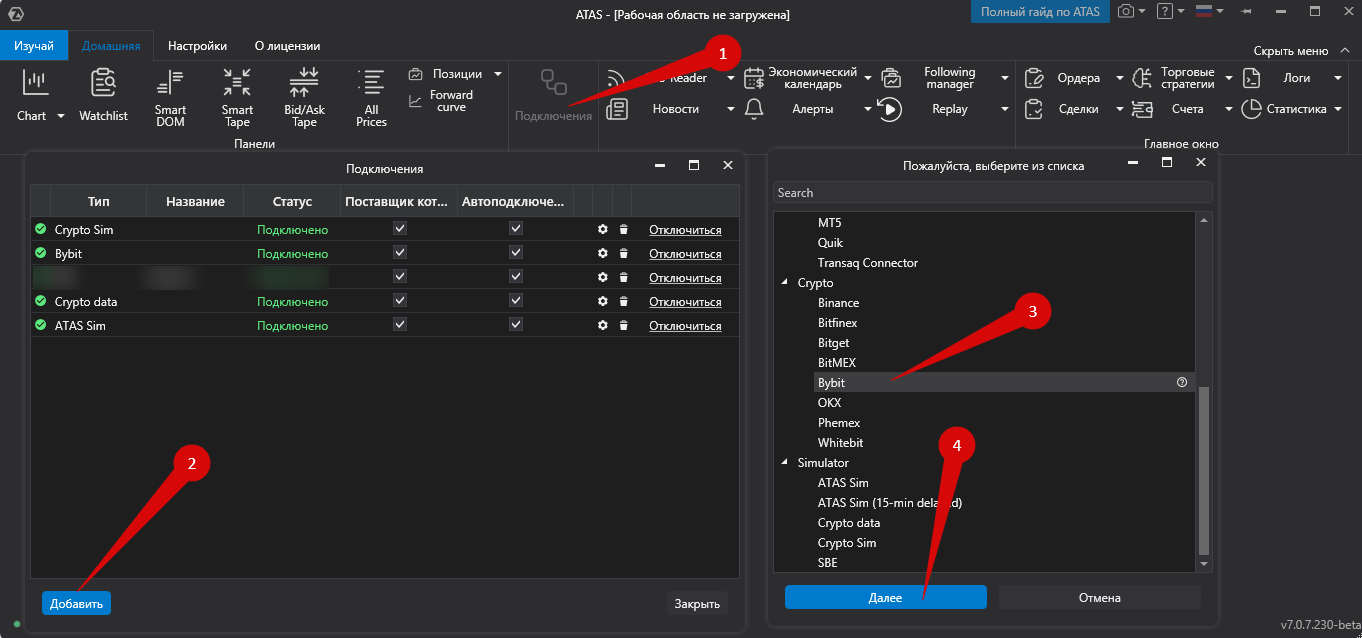Image resolution: width=1362 pixels, height=638 pixels.
Task: Collapse the Crypto tree group
Action: pyautogui.click(x=785, y=283)
